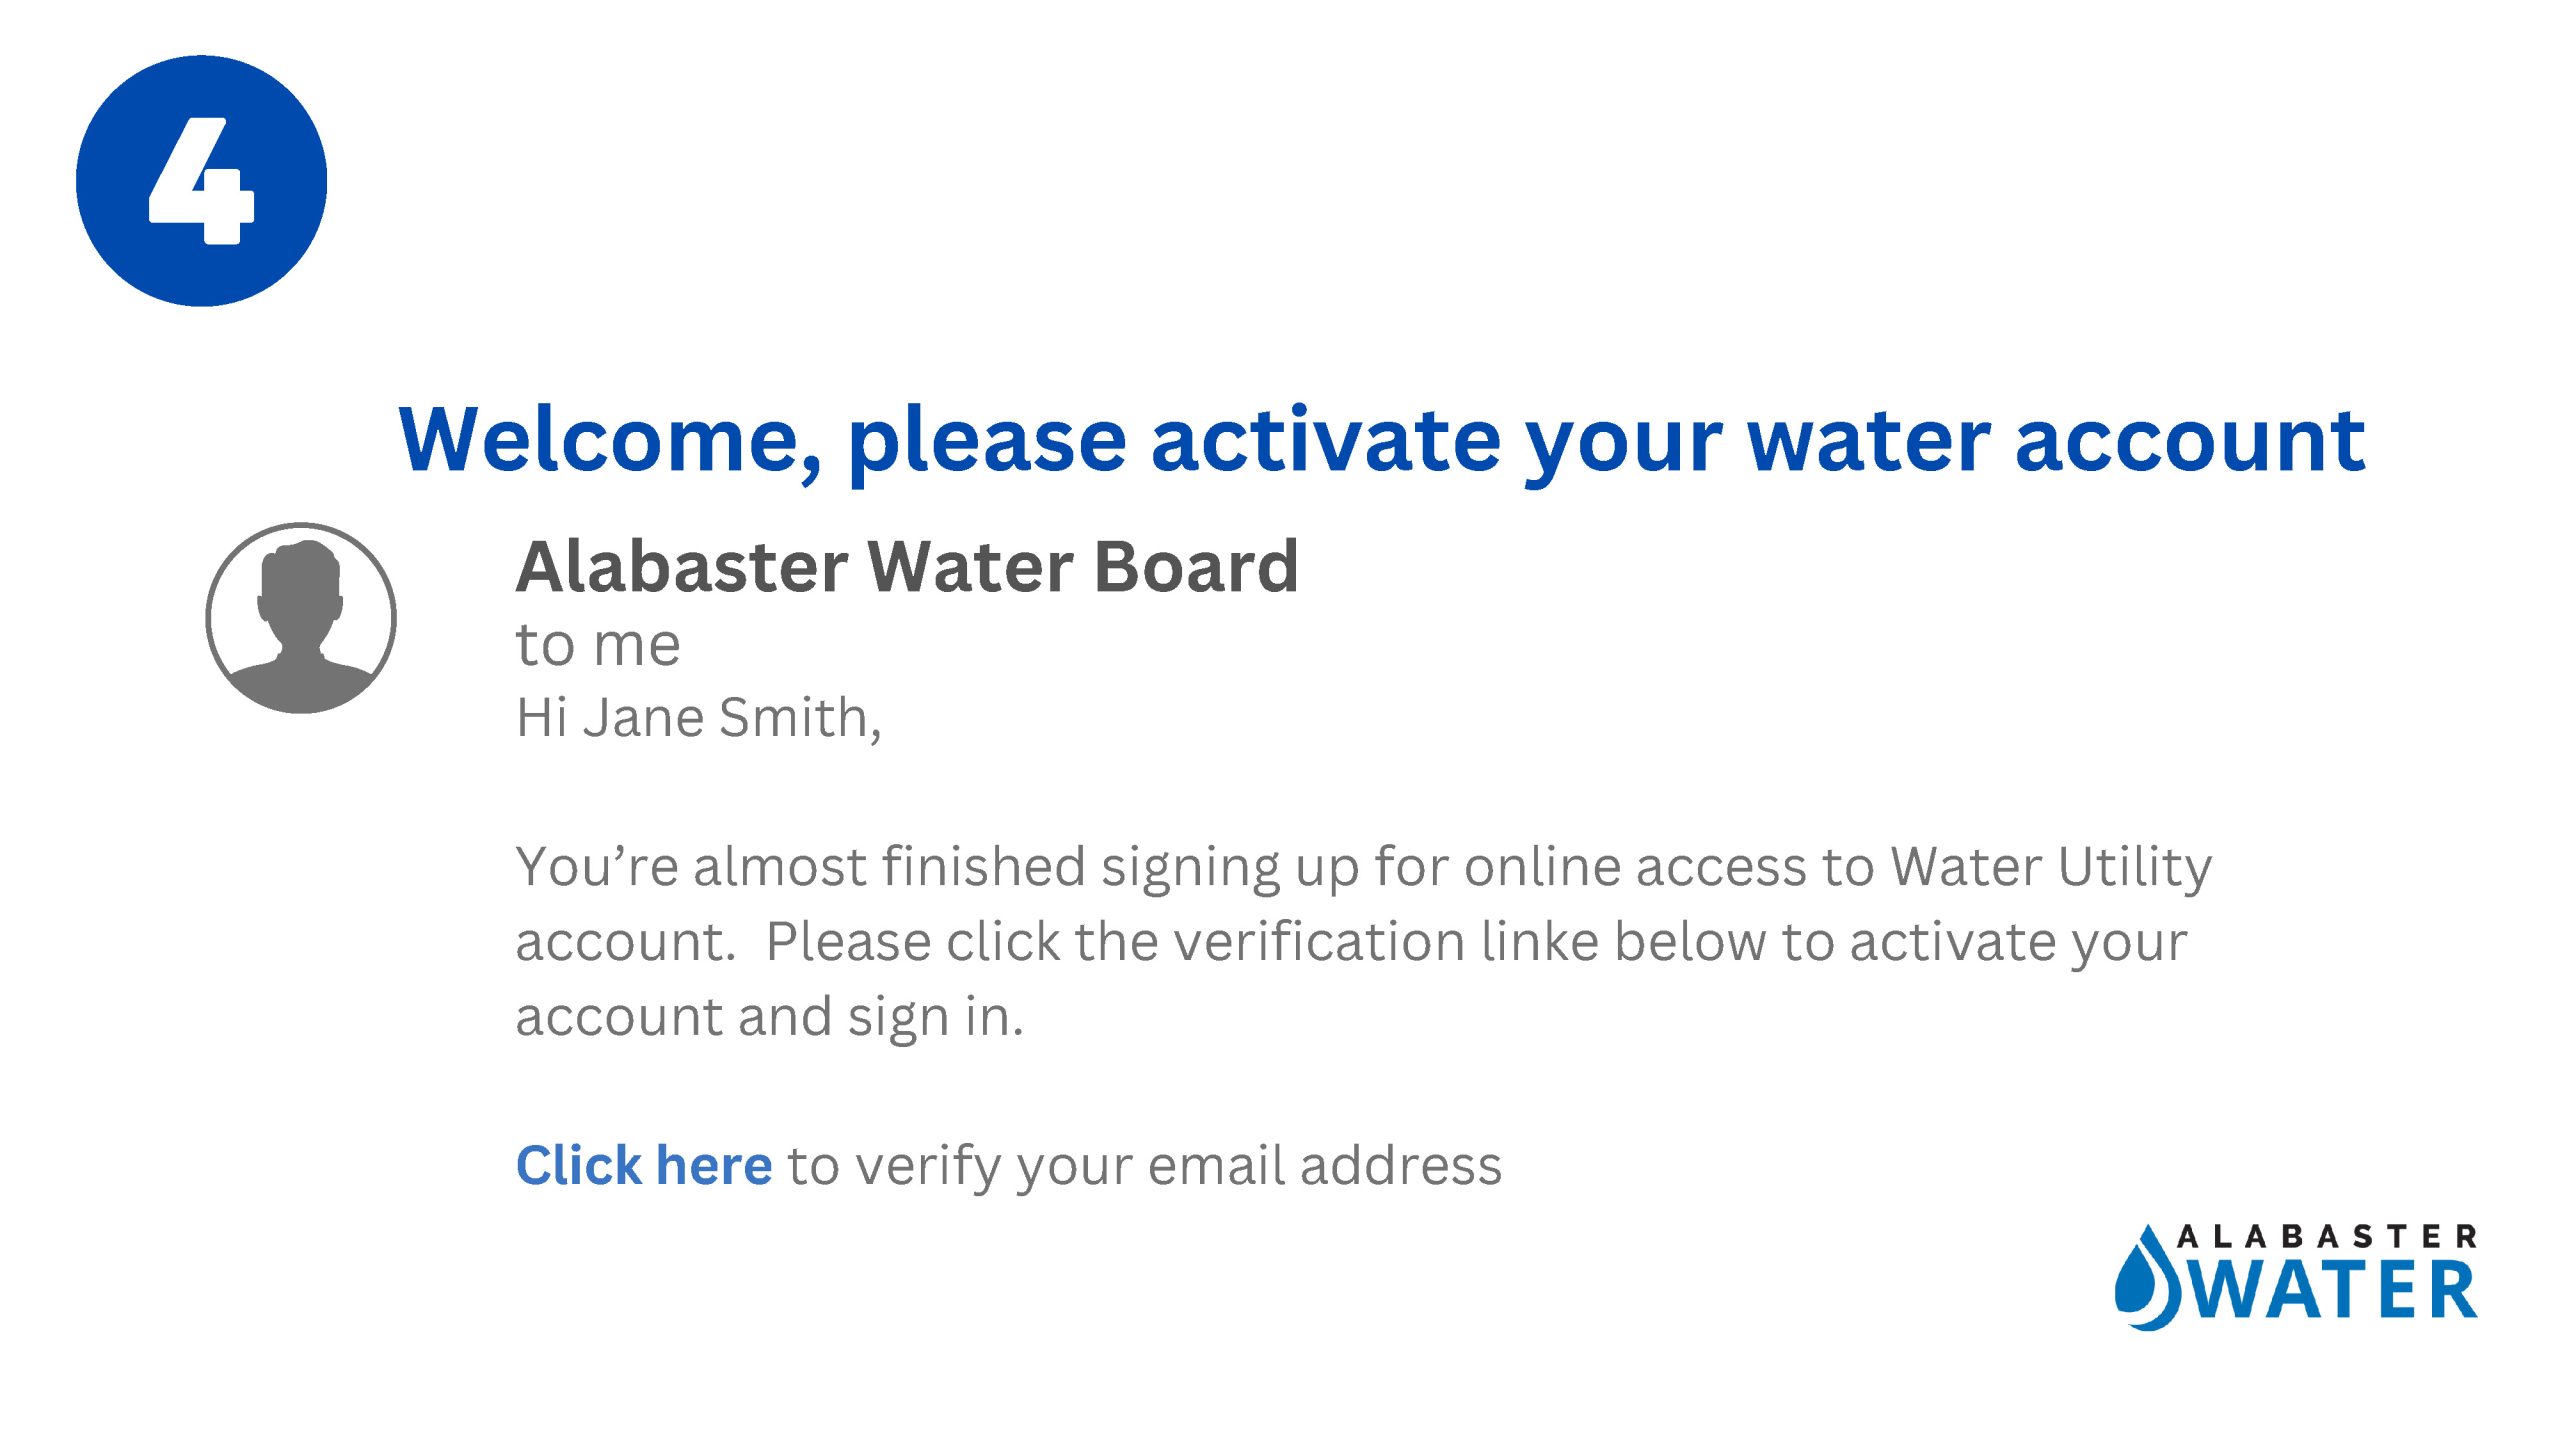Click the blue step 4 circle
Image resolution: width=2560 pixels, height=1440 pixels.
201,181
